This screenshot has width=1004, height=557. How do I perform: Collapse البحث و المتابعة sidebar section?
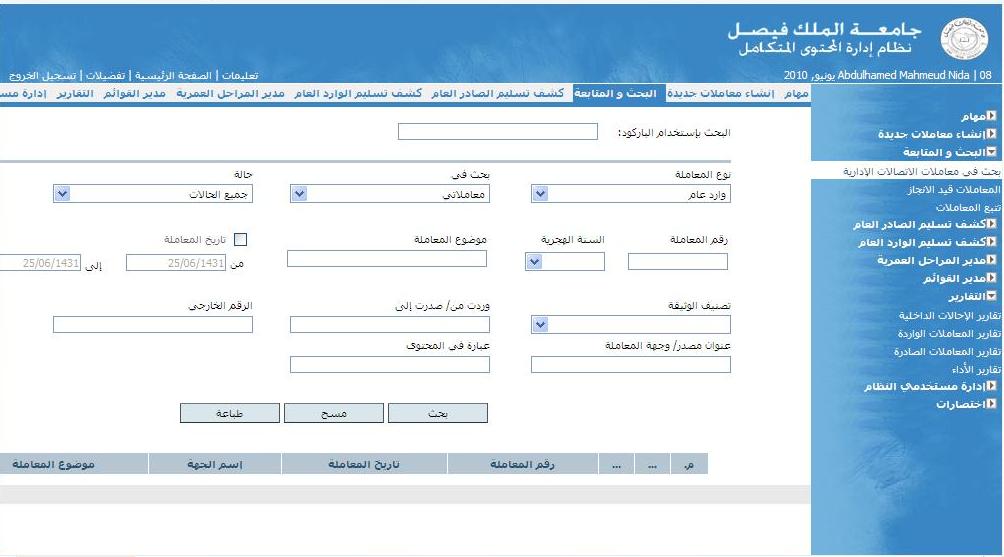(x=991, y=152)
